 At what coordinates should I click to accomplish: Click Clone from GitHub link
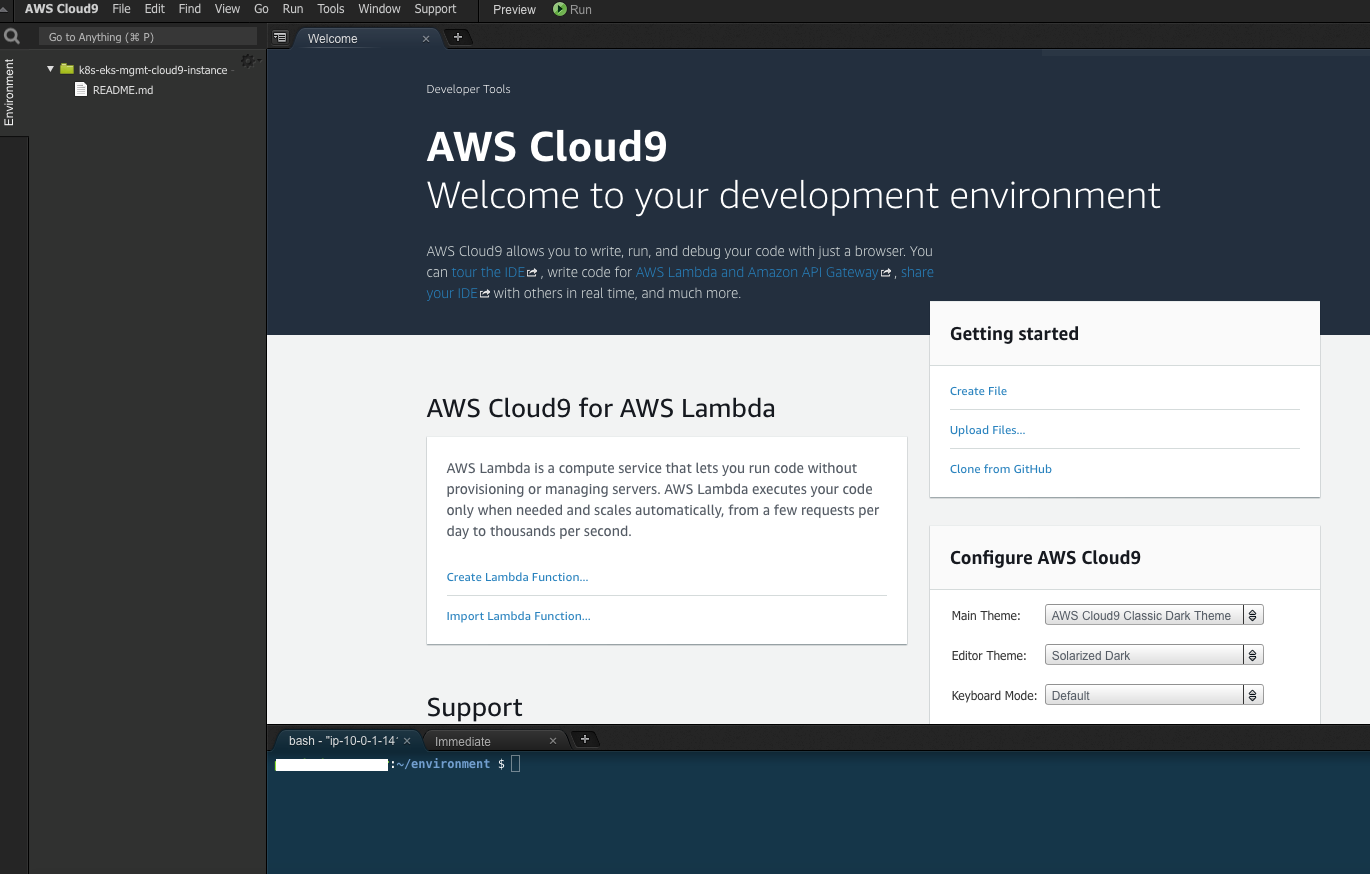coord(1001,469)
